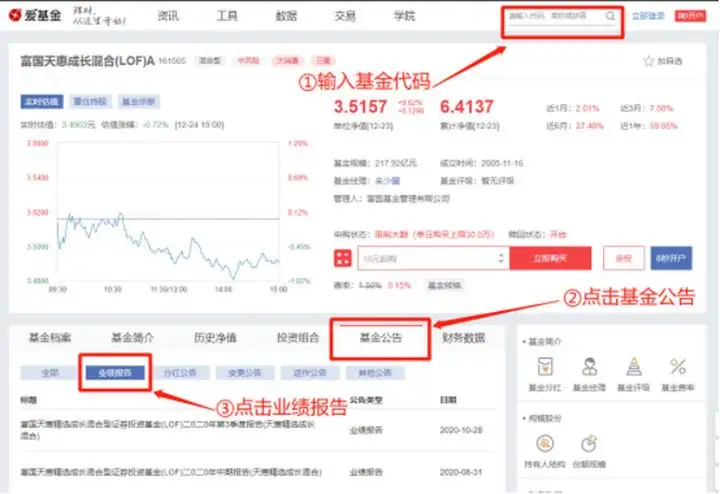Click the 基金转换 button
This screenshot has width=720, height=494.
tap(444, 286)
